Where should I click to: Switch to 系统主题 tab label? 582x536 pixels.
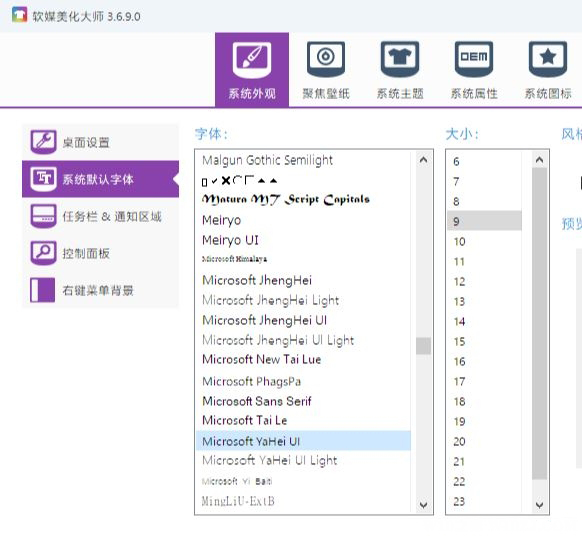pos(400,94)
